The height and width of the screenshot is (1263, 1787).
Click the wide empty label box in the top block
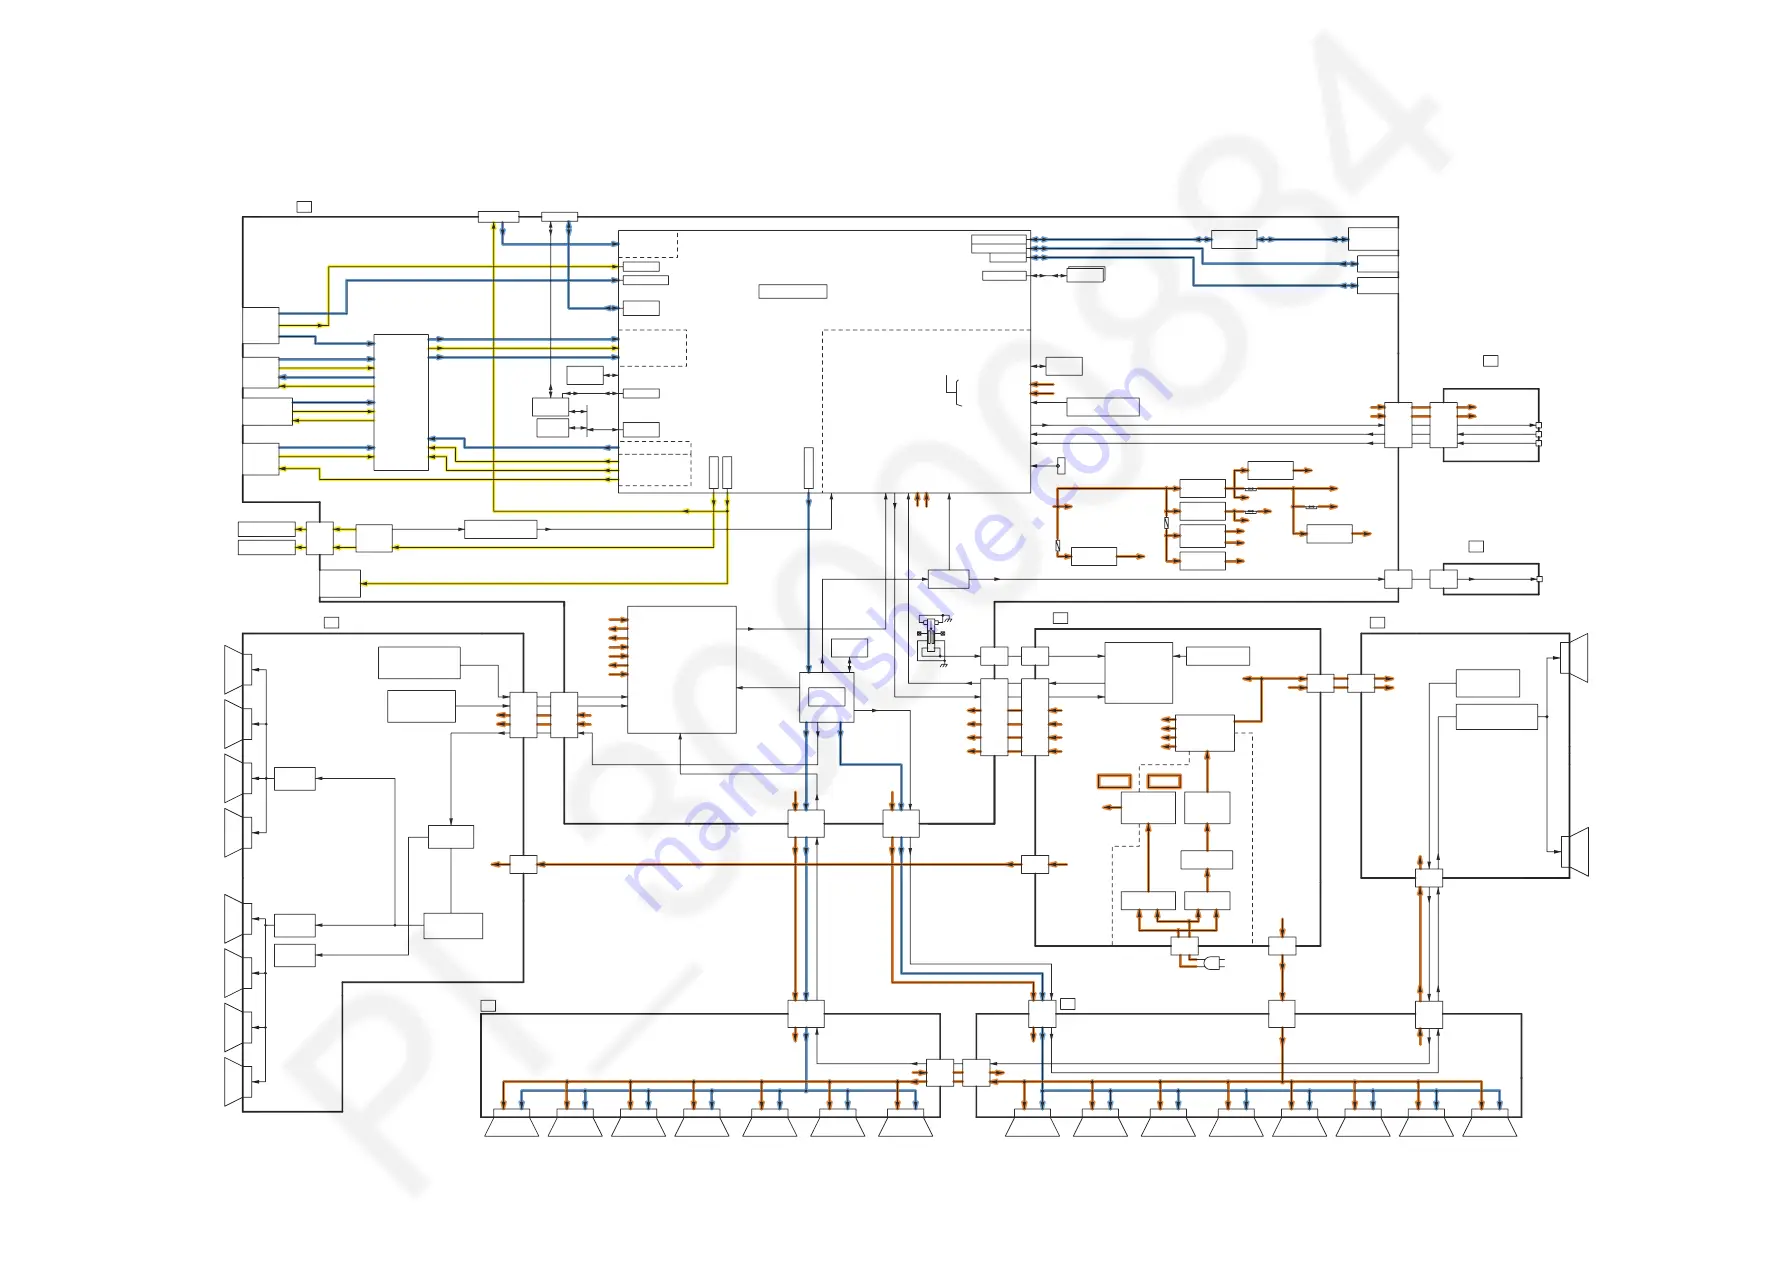coord(793,292)
